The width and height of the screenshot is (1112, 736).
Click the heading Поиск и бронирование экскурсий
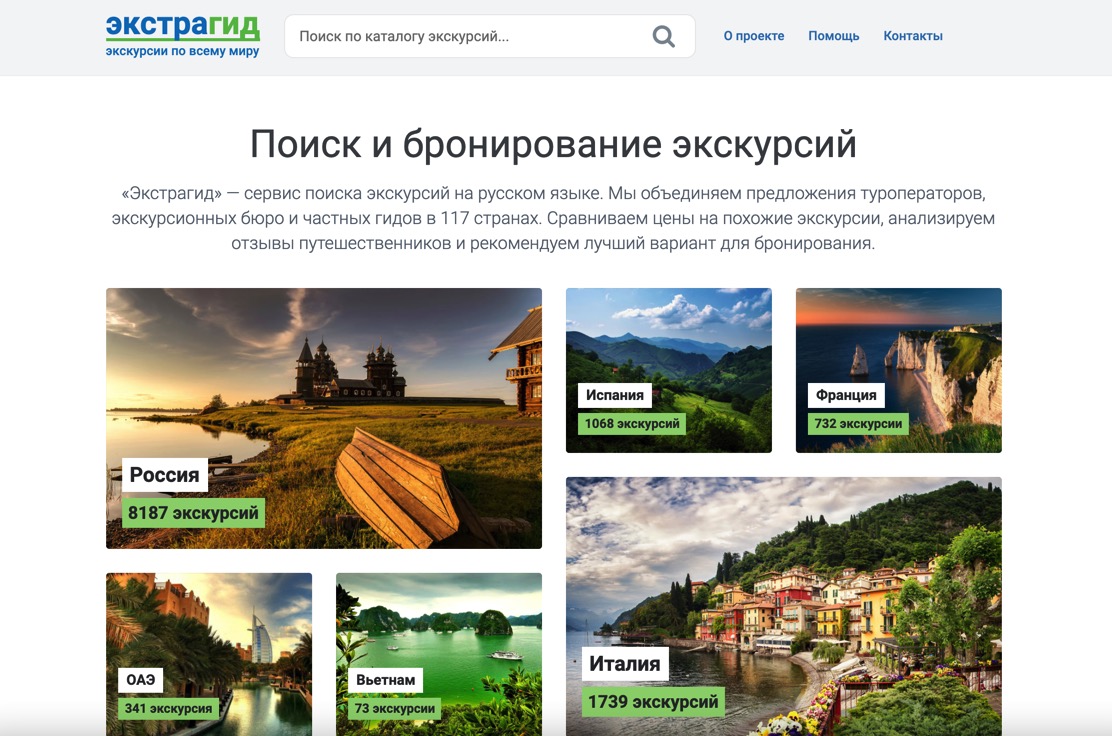[553, 144]
